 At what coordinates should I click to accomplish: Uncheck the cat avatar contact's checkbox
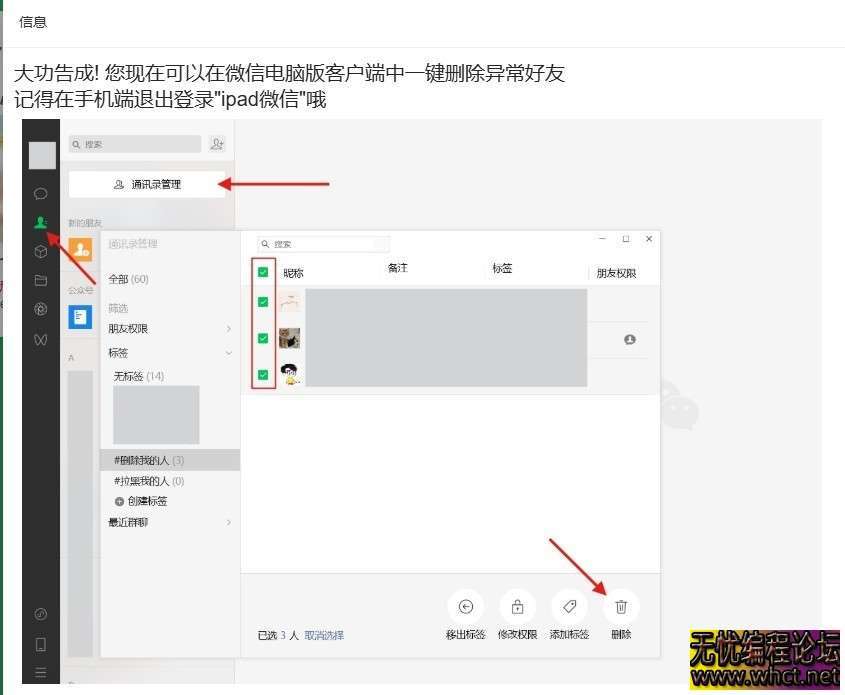(x=263, y=339)
